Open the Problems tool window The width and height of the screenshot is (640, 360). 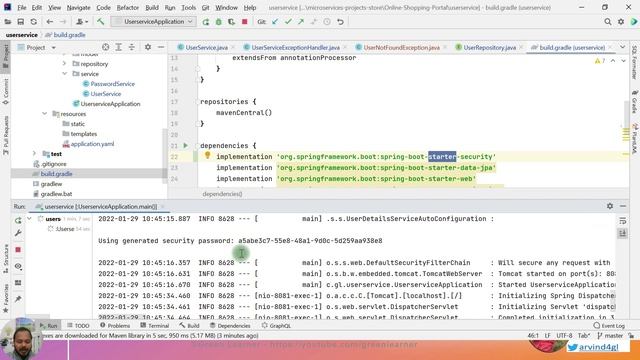tap(115, 325)
